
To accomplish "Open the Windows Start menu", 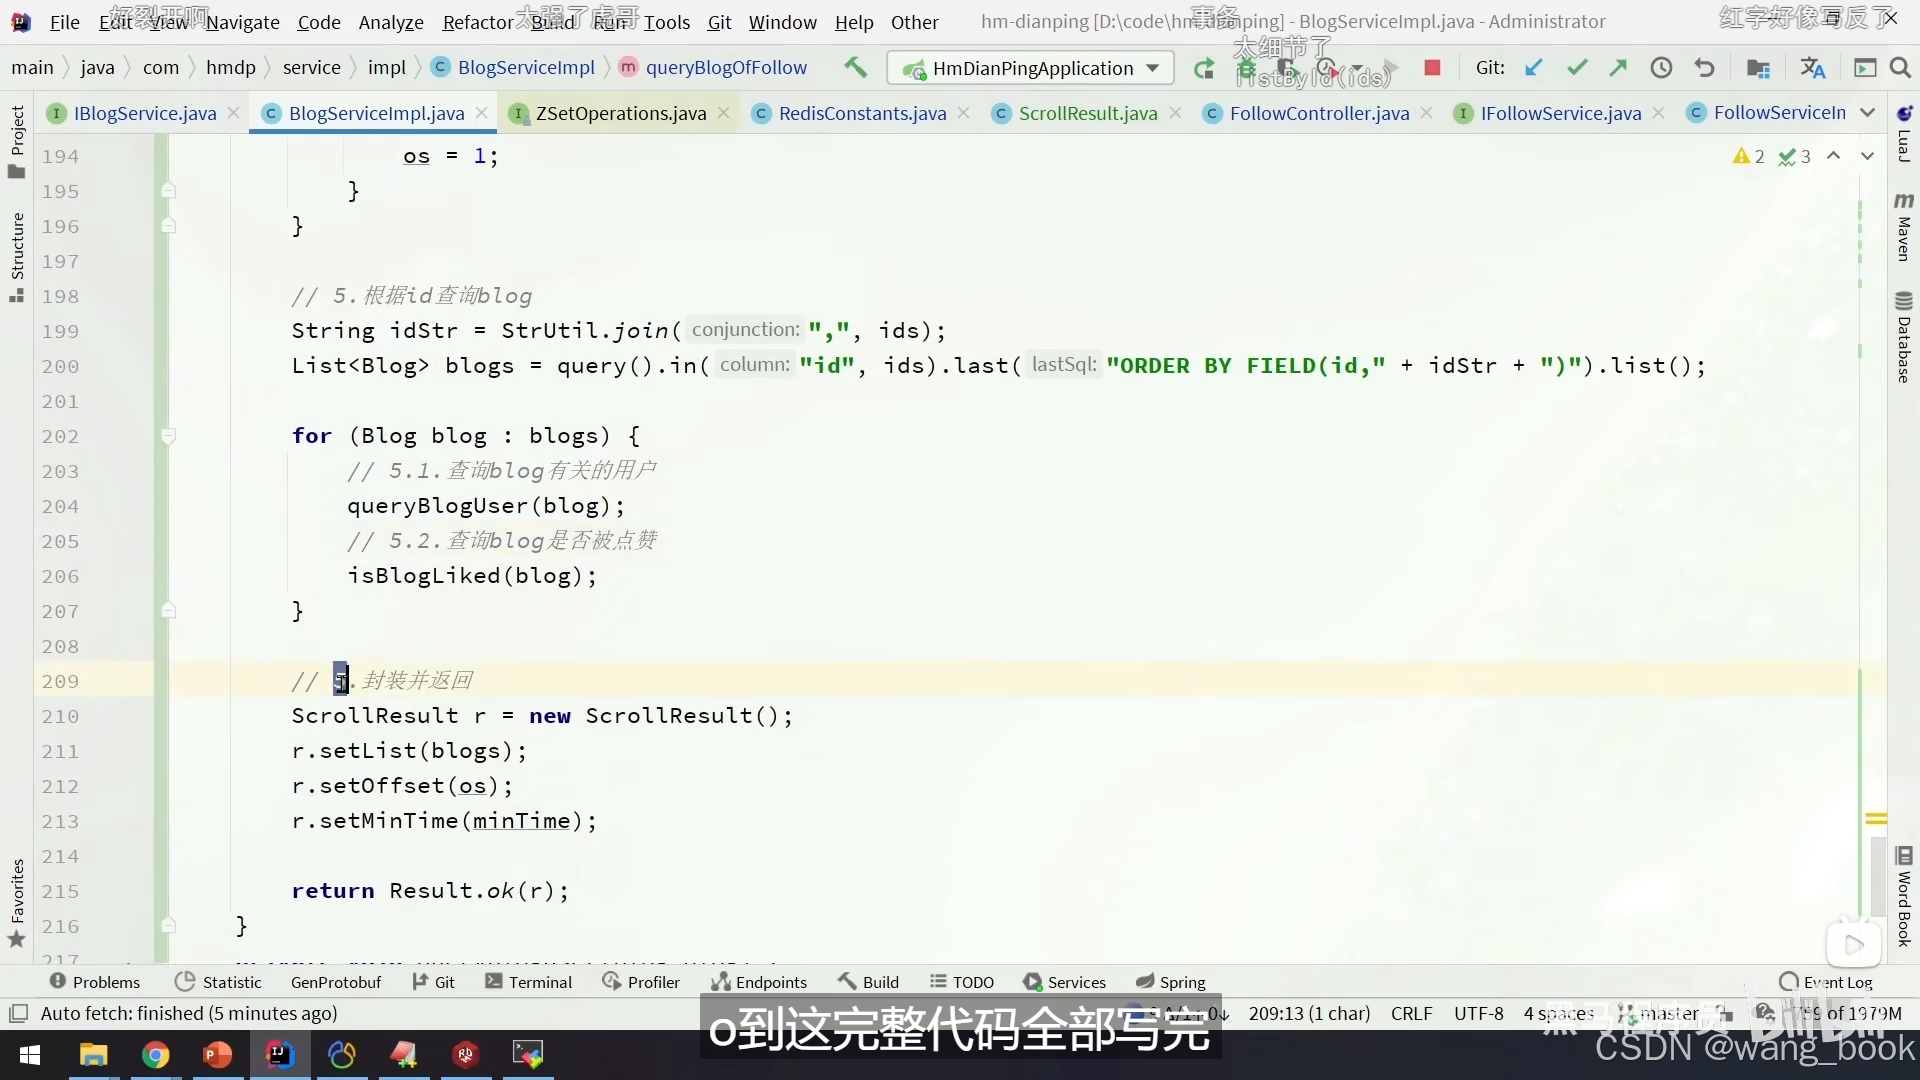I will pos(30,1055).
